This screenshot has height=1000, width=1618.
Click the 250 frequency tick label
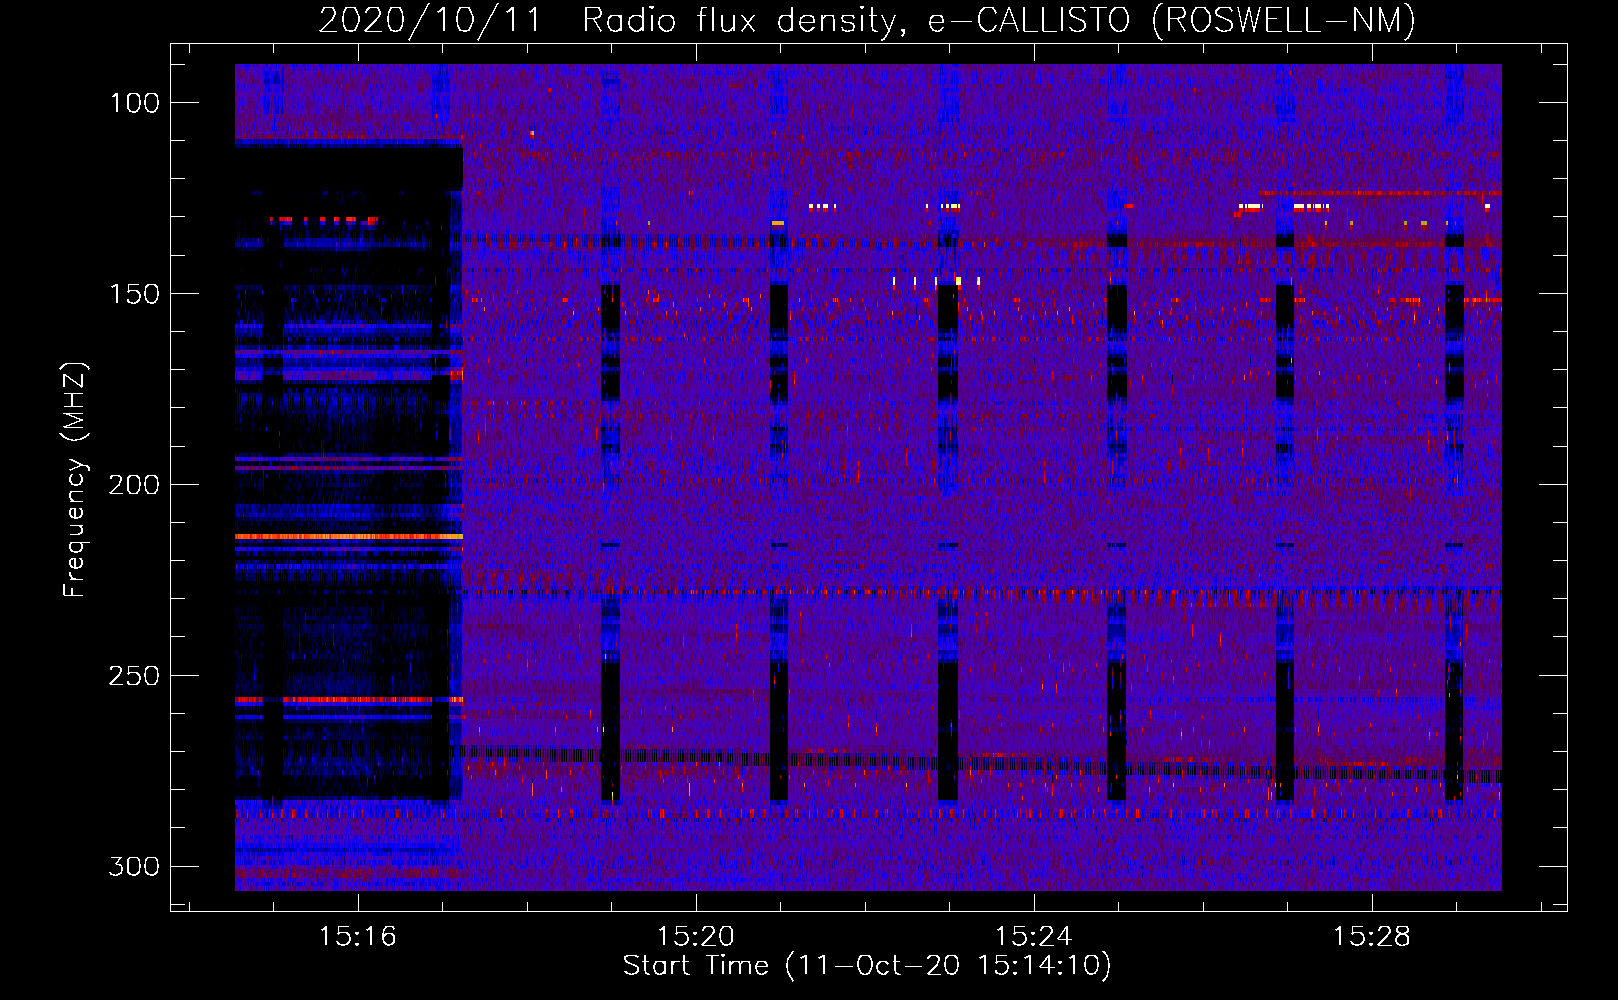[134, 676]
